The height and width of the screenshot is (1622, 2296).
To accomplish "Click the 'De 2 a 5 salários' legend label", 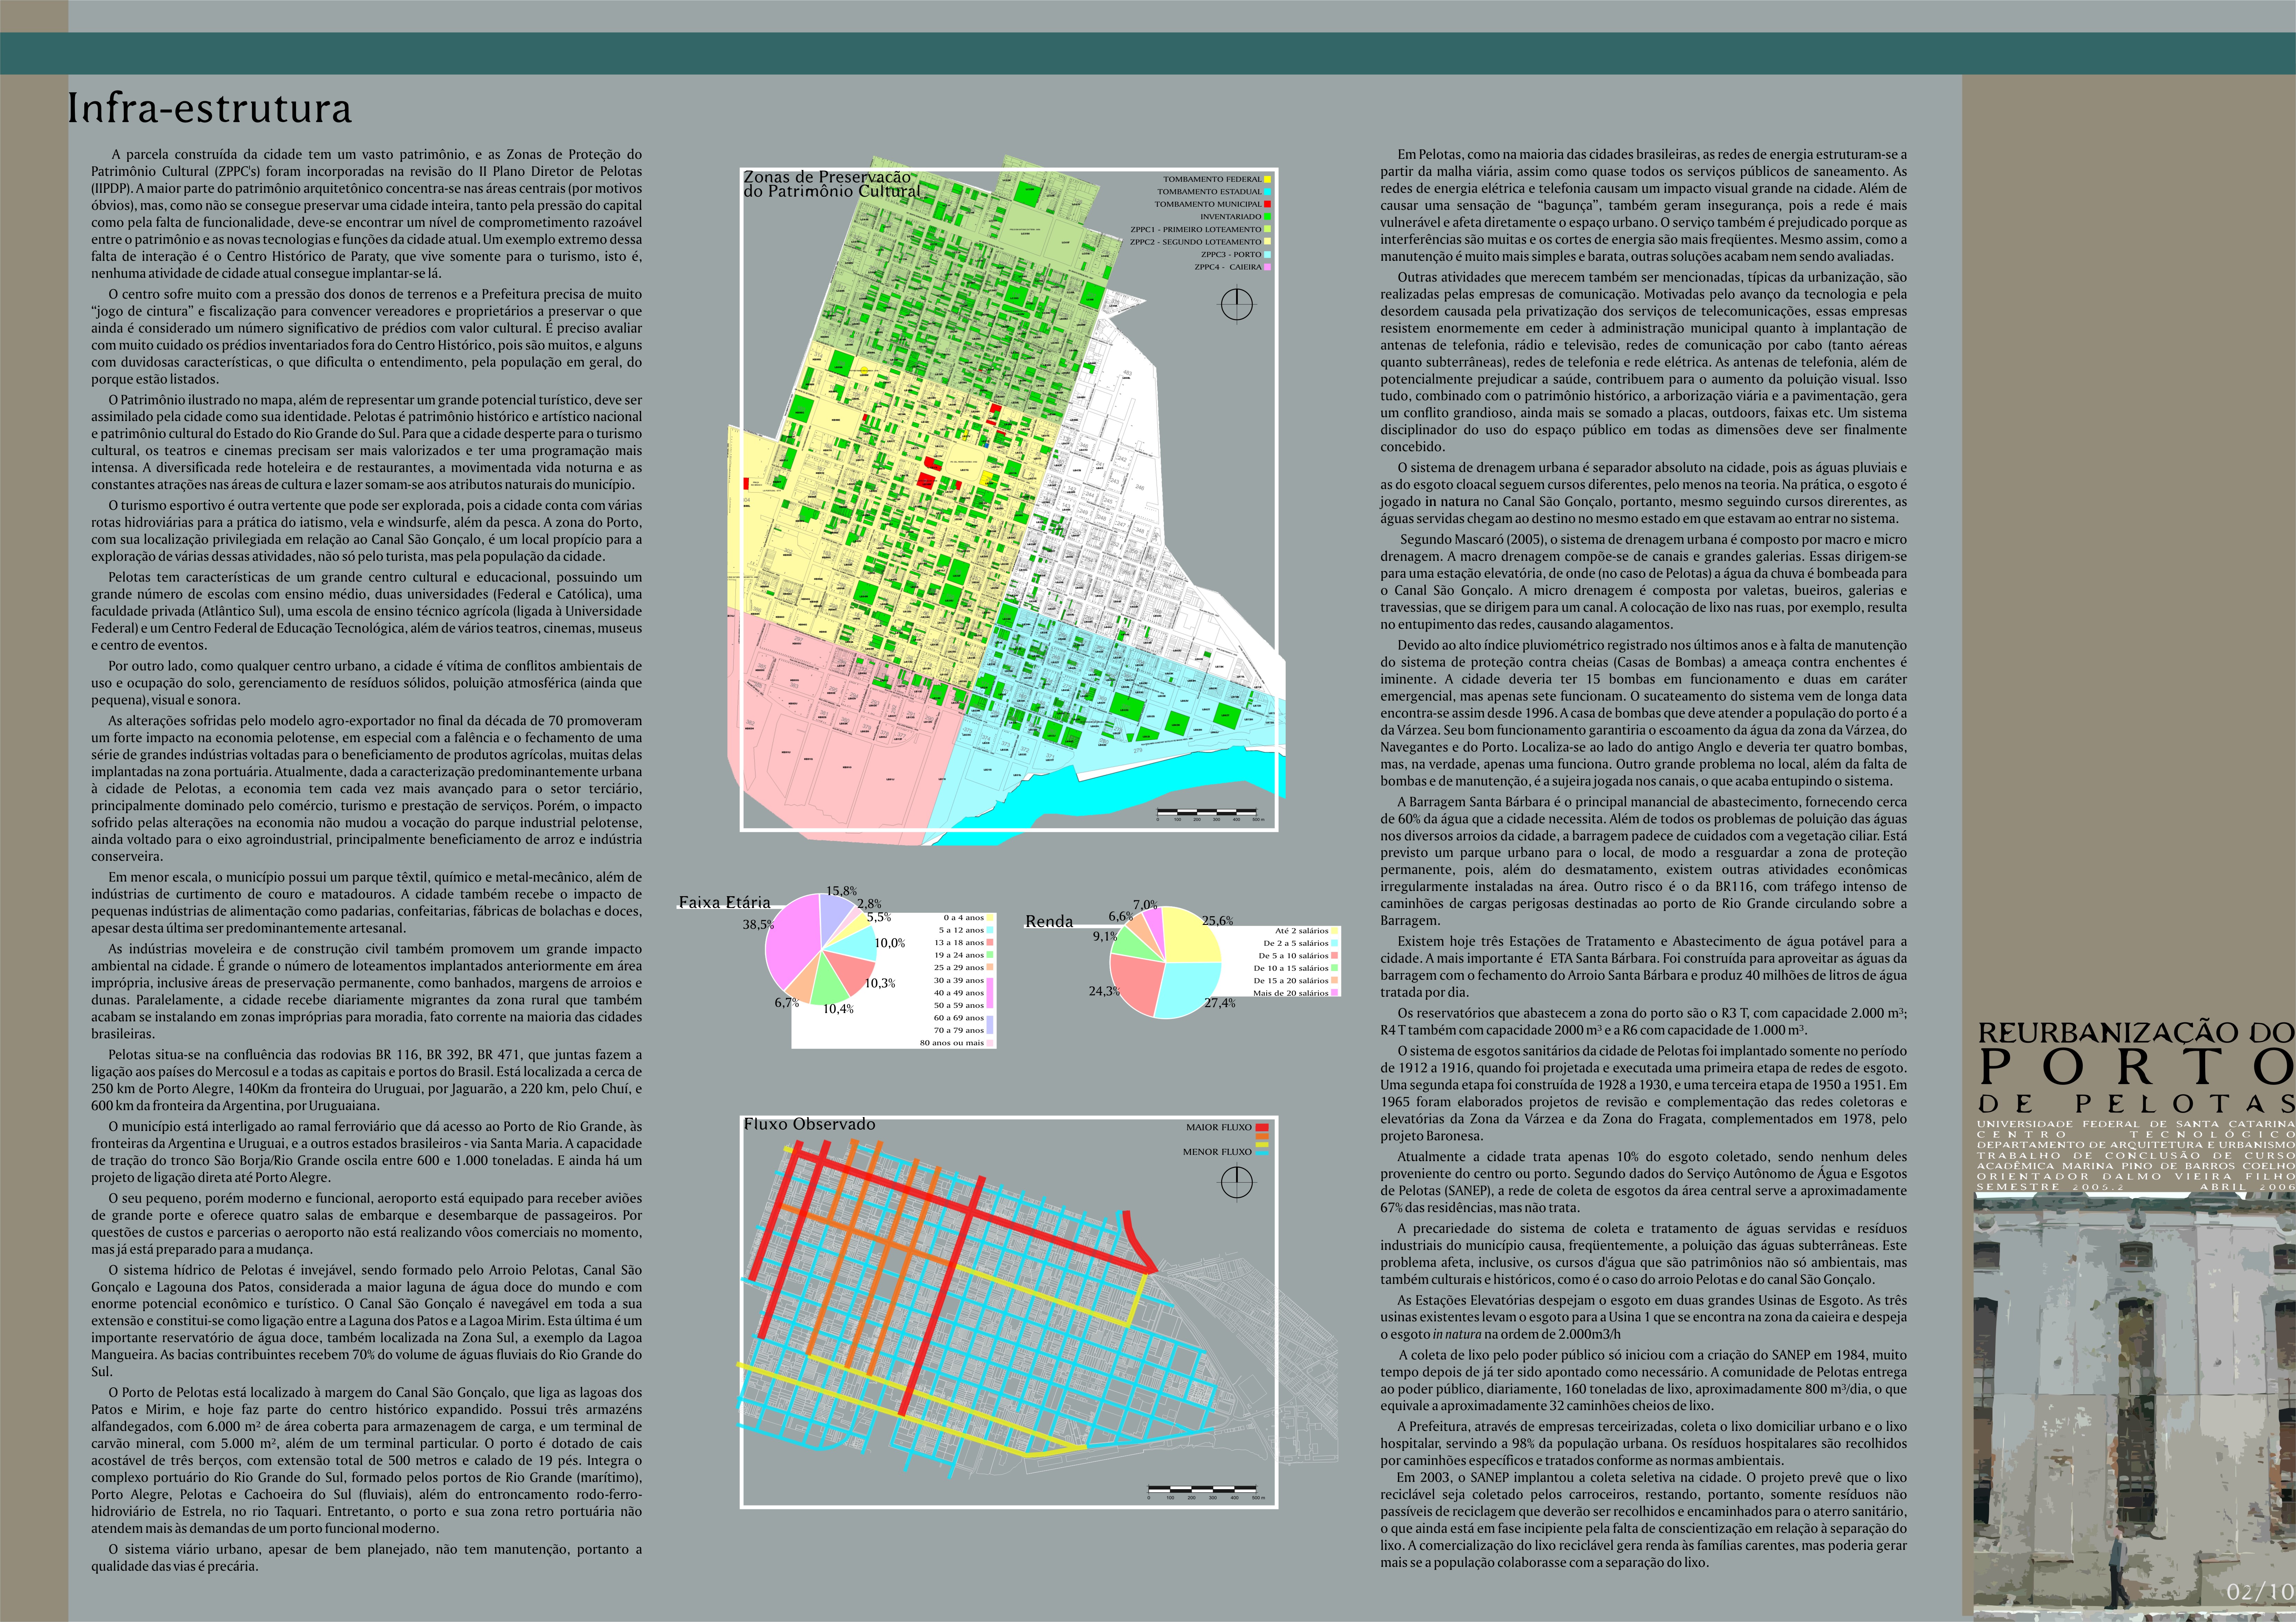I will tap(1296, 943).
